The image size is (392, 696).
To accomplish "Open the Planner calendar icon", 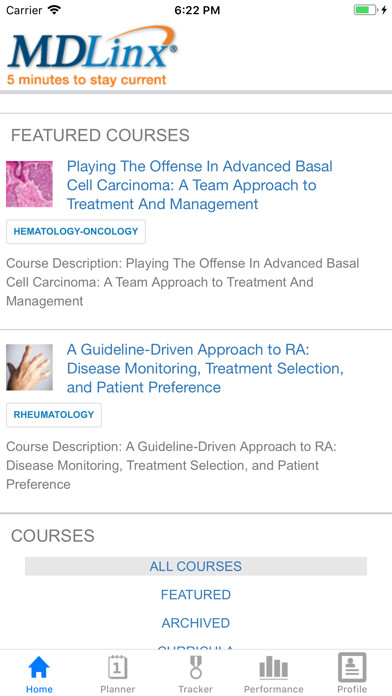I will coord(118,667).
